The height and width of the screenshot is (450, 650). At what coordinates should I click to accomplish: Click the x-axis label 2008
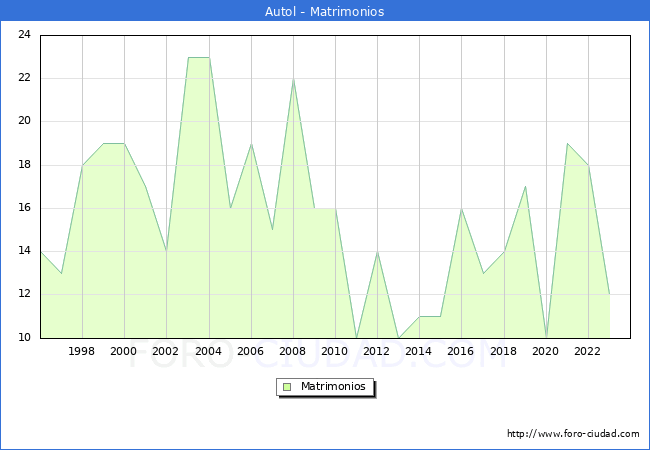coord(293,351)
